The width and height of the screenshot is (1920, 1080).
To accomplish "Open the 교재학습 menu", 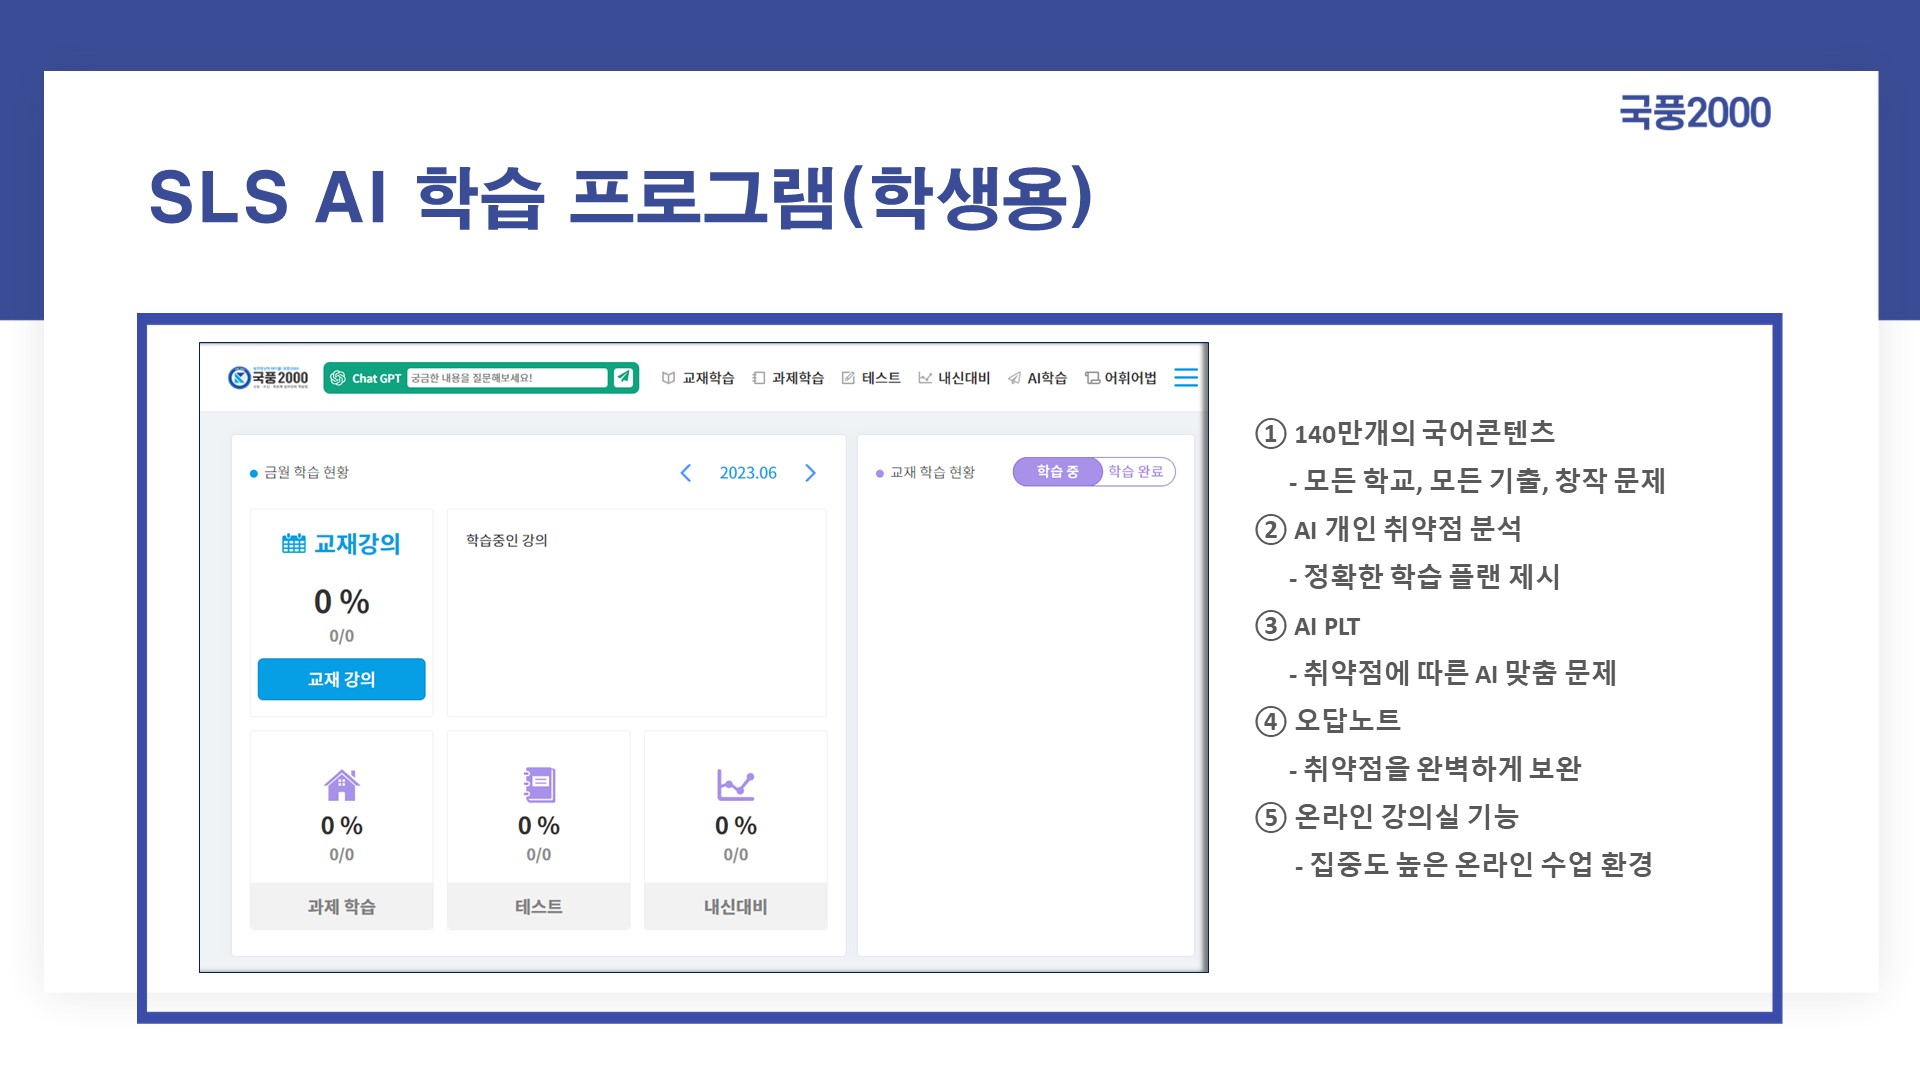I will tap(698, 378).
